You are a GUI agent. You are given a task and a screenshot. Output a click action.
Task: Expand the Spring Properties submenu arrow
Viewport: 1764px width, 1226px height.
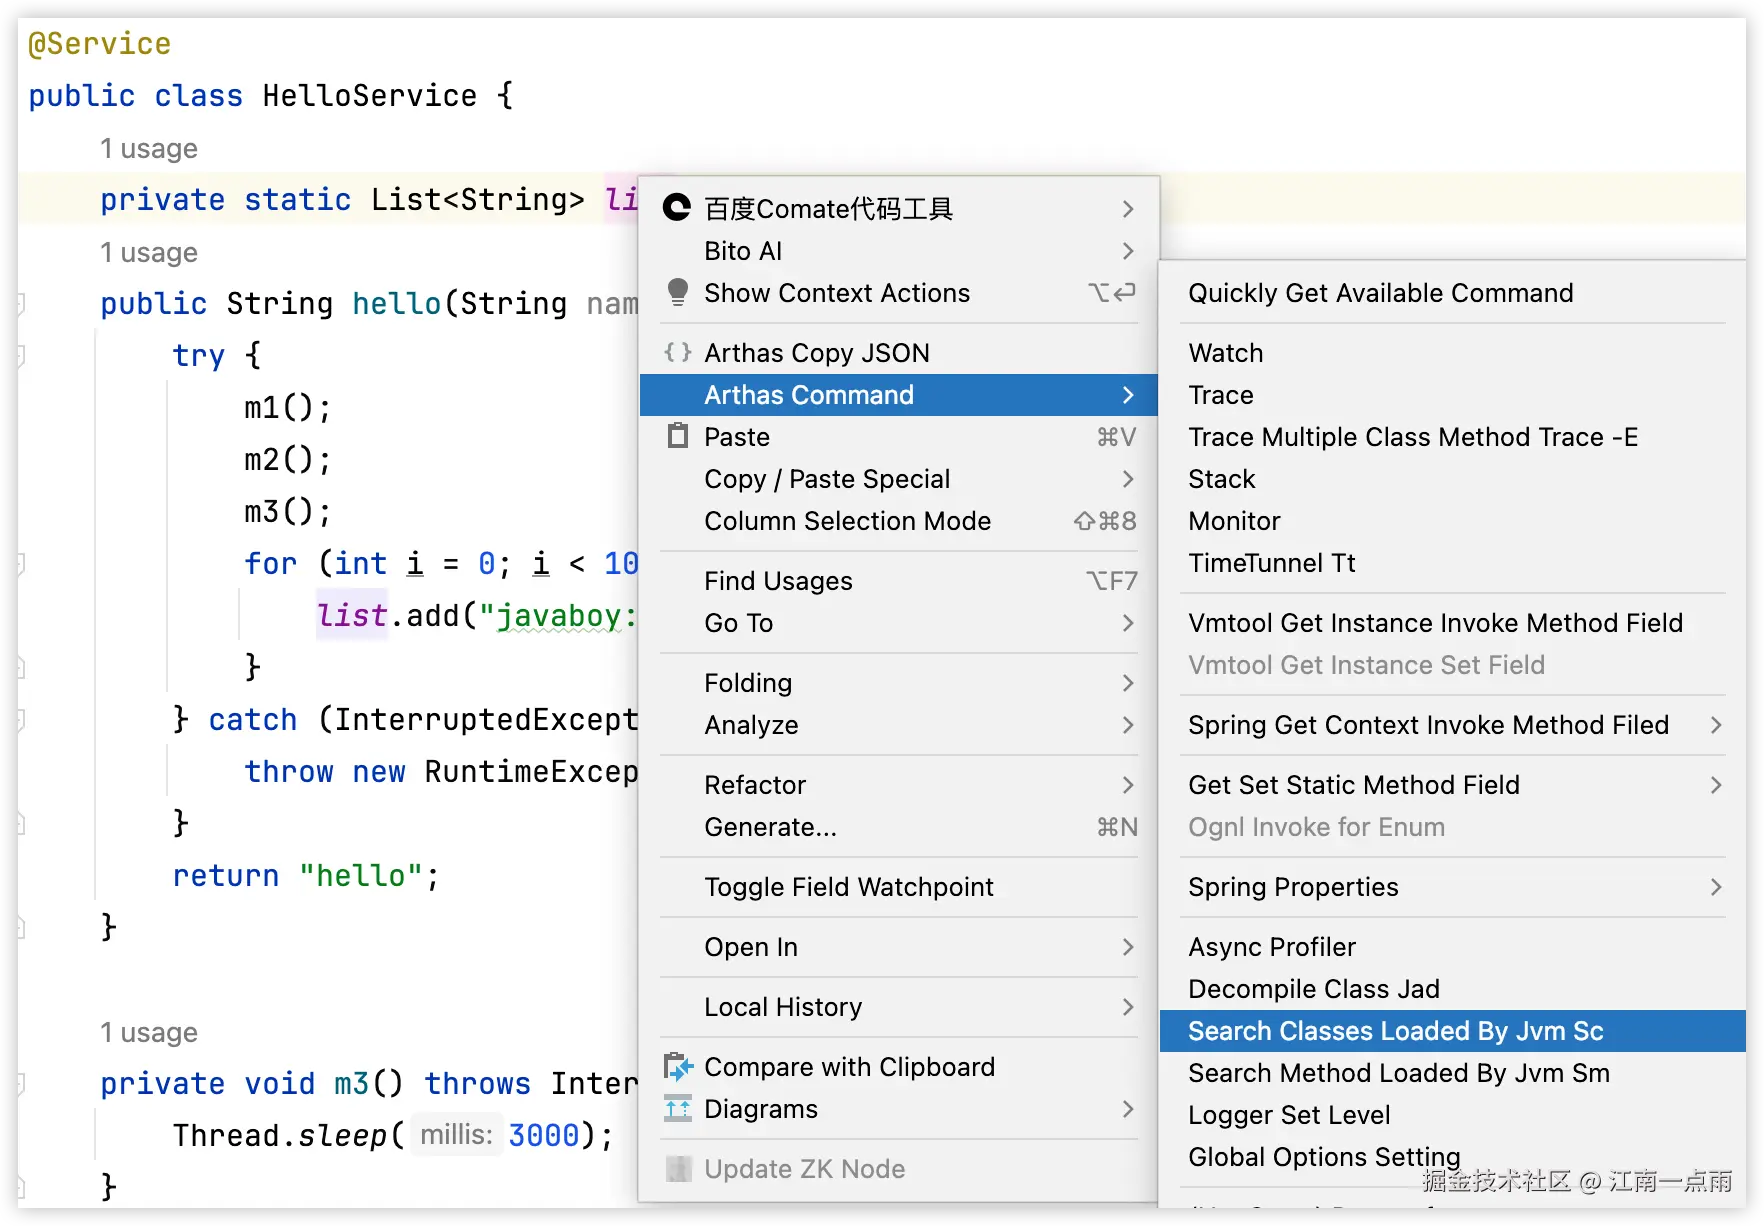point(1716,887)
